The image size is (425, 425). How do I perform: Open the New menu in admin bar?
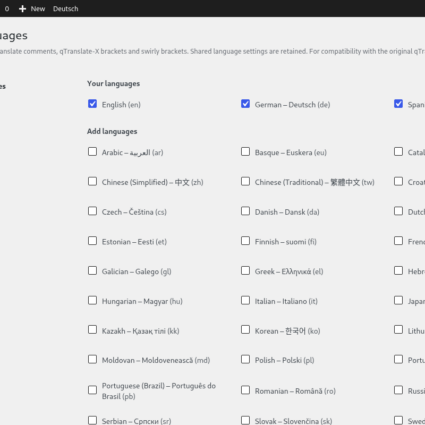[32, 9]
